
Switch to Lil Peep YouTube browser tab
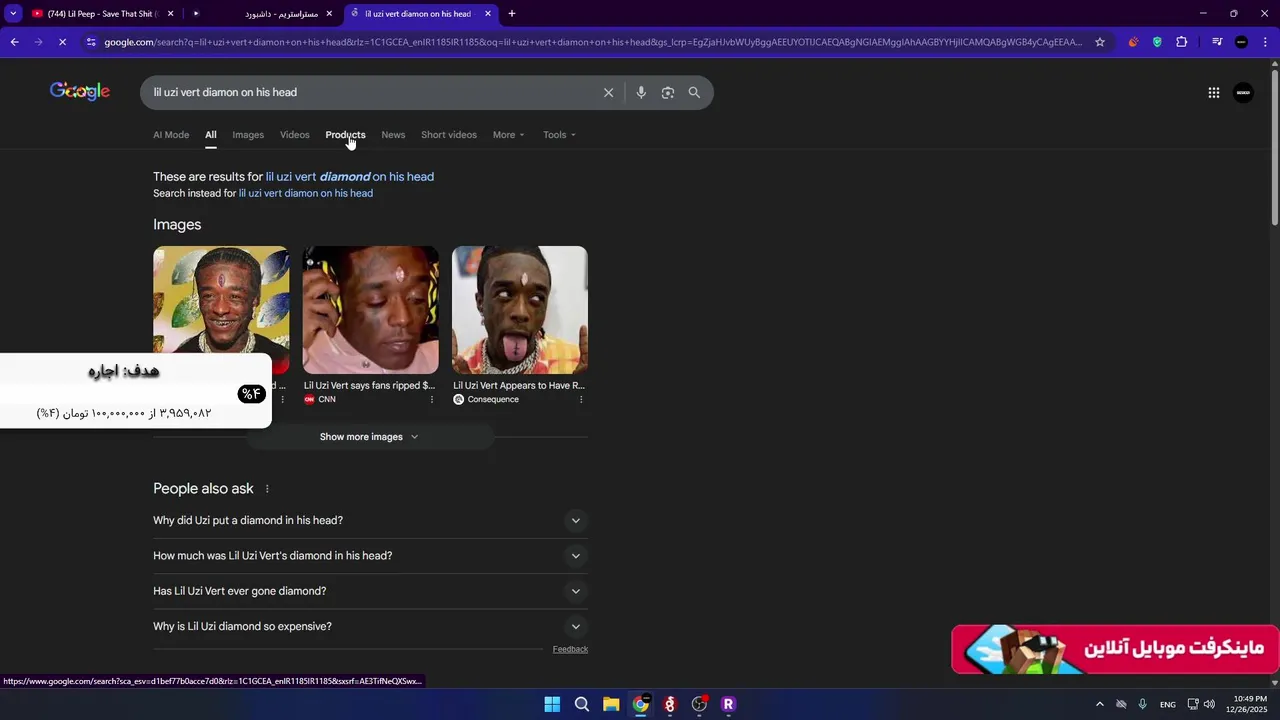click(103, 14)
